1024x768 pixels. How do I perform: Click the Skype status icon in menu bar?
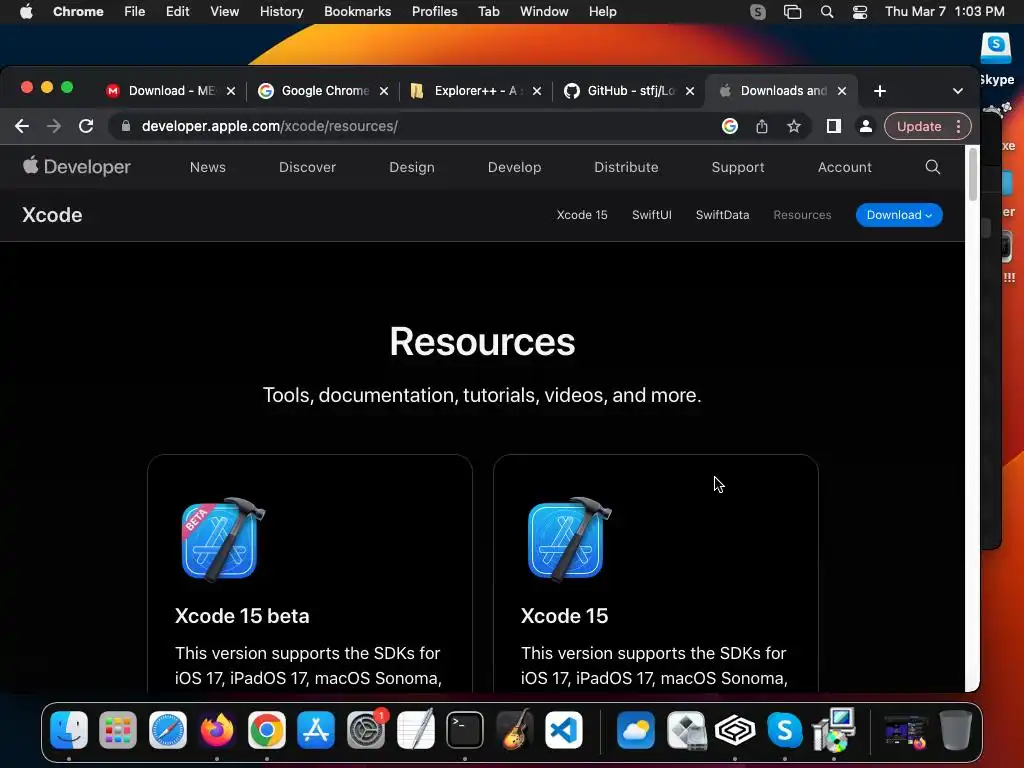[x=758, y=12]
